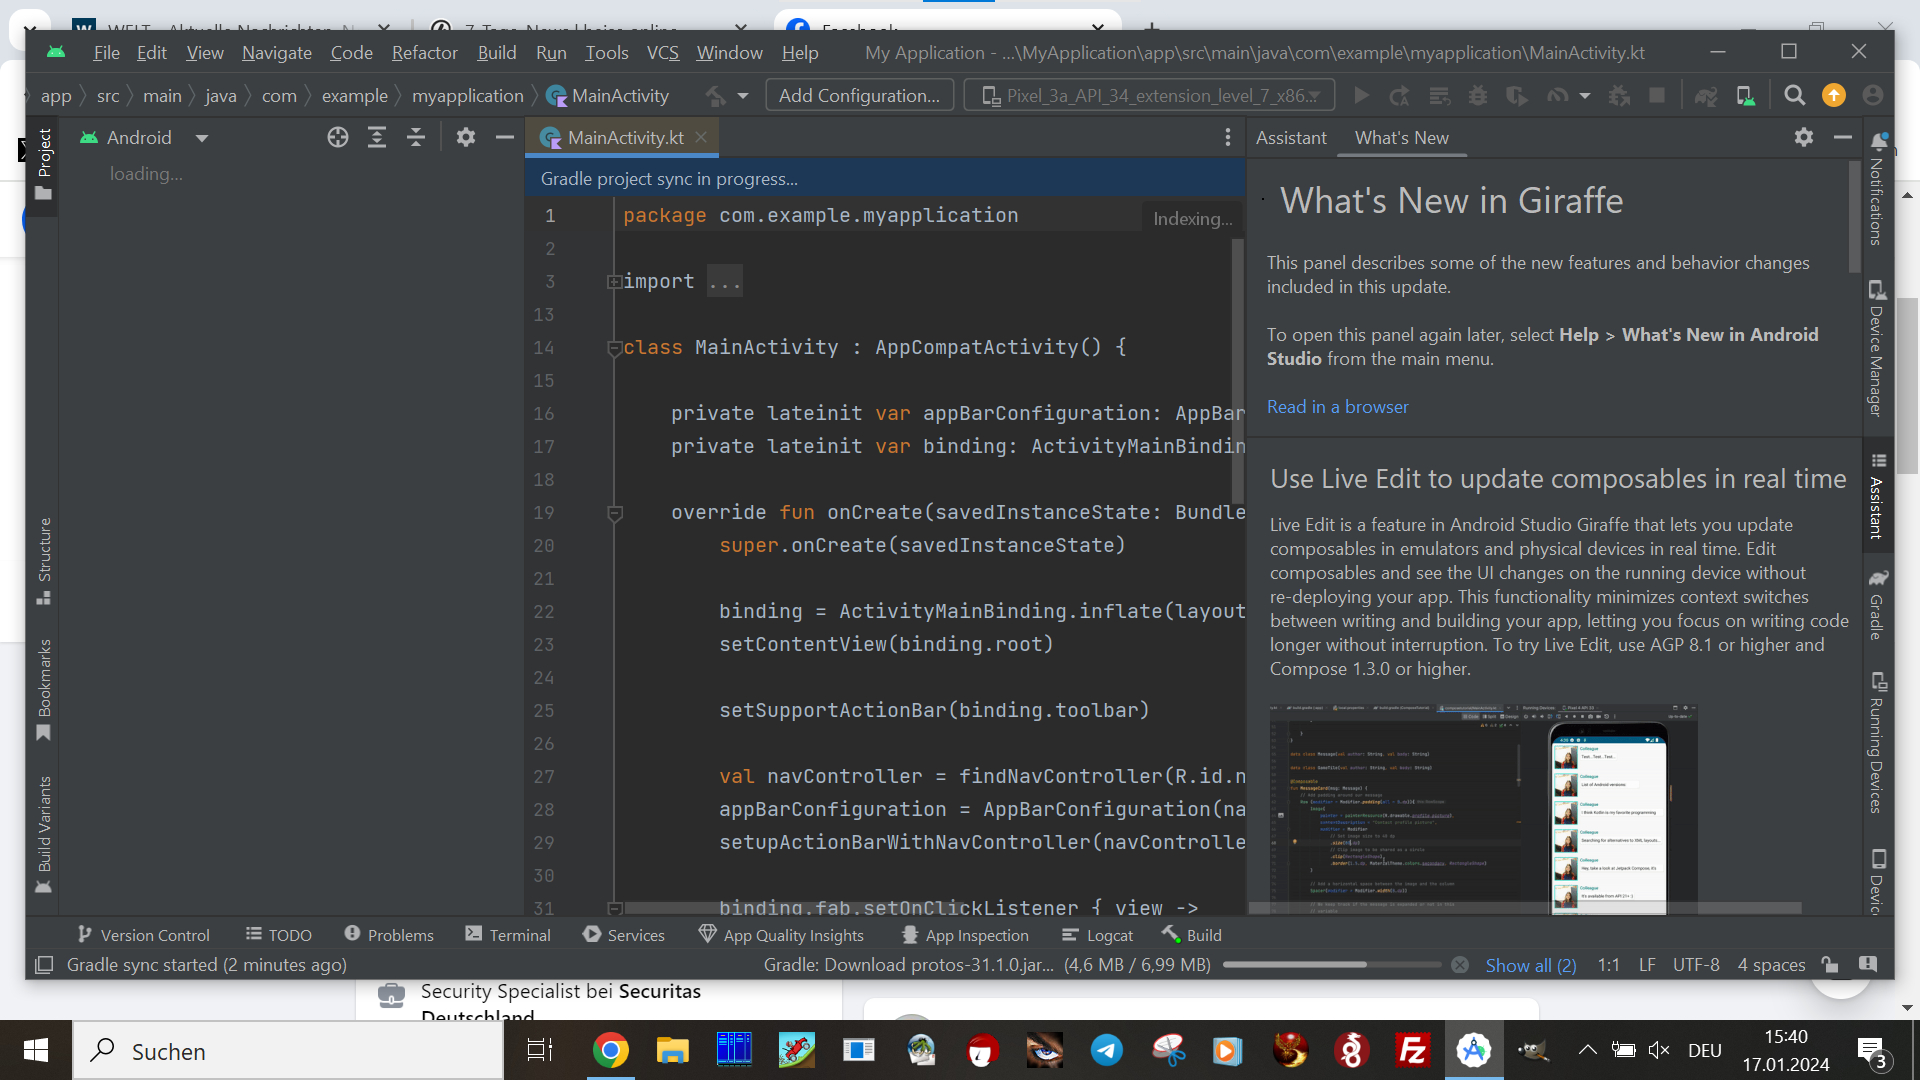This screenshot has height=1080, width=1920.
Task: Expand the folded import block
Action: 614,282
